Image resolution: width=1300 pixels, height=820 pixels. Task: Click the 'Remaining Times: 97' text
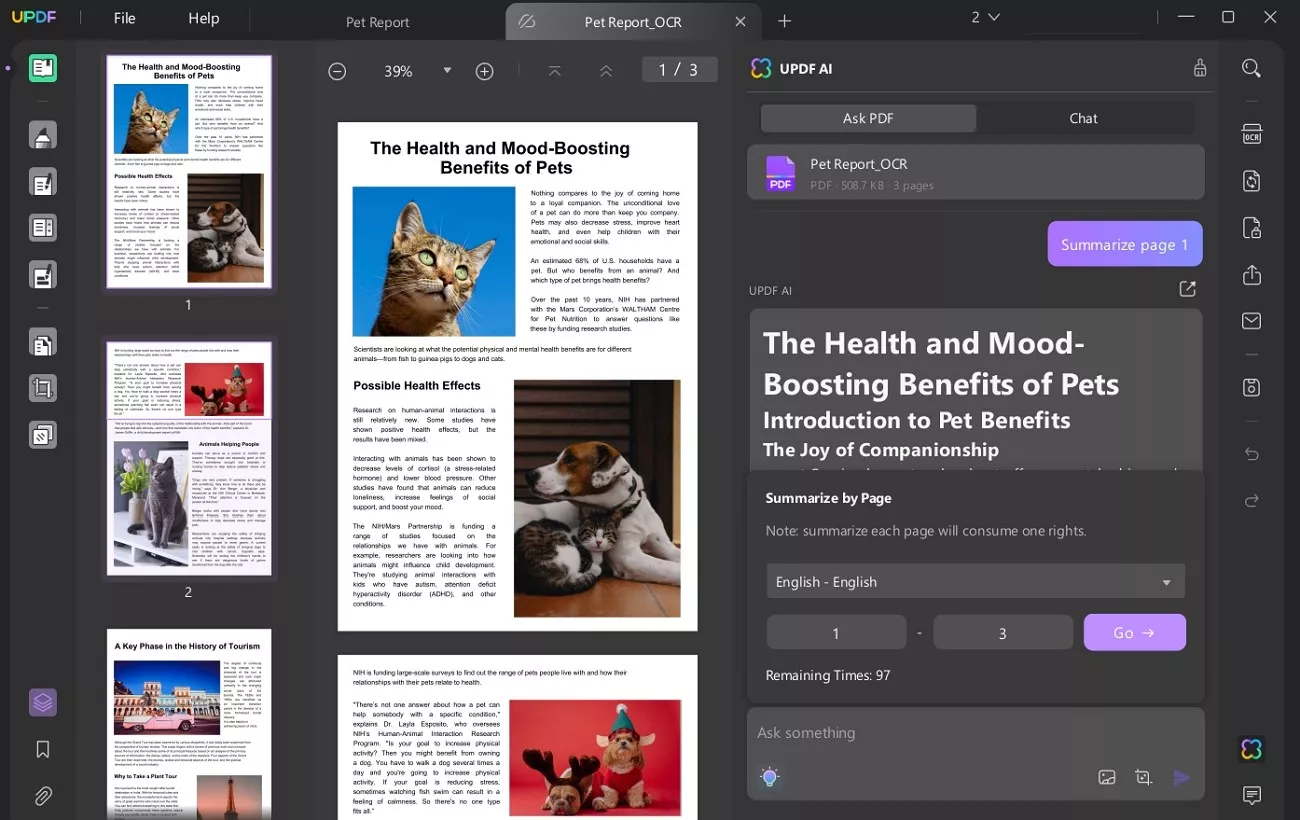coord(827,675)
